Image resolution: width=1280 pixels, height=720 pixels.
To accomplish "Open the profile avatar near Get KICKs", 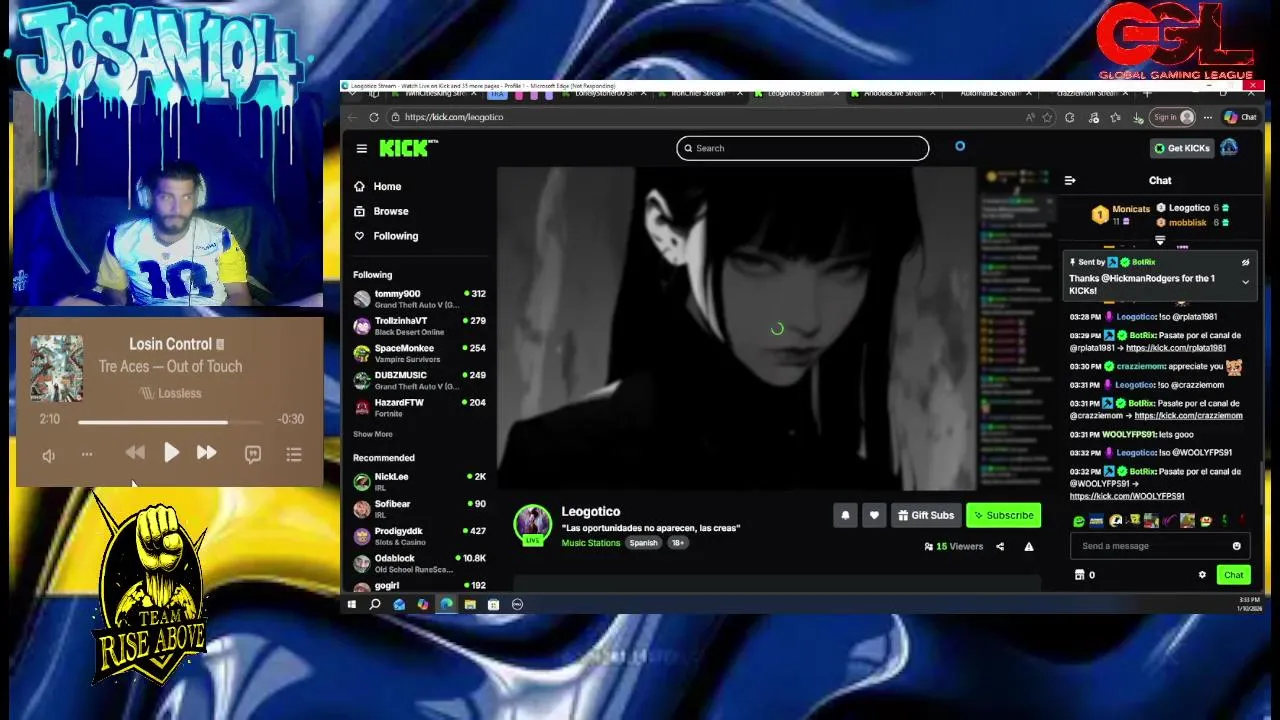I will (1229, 148).
